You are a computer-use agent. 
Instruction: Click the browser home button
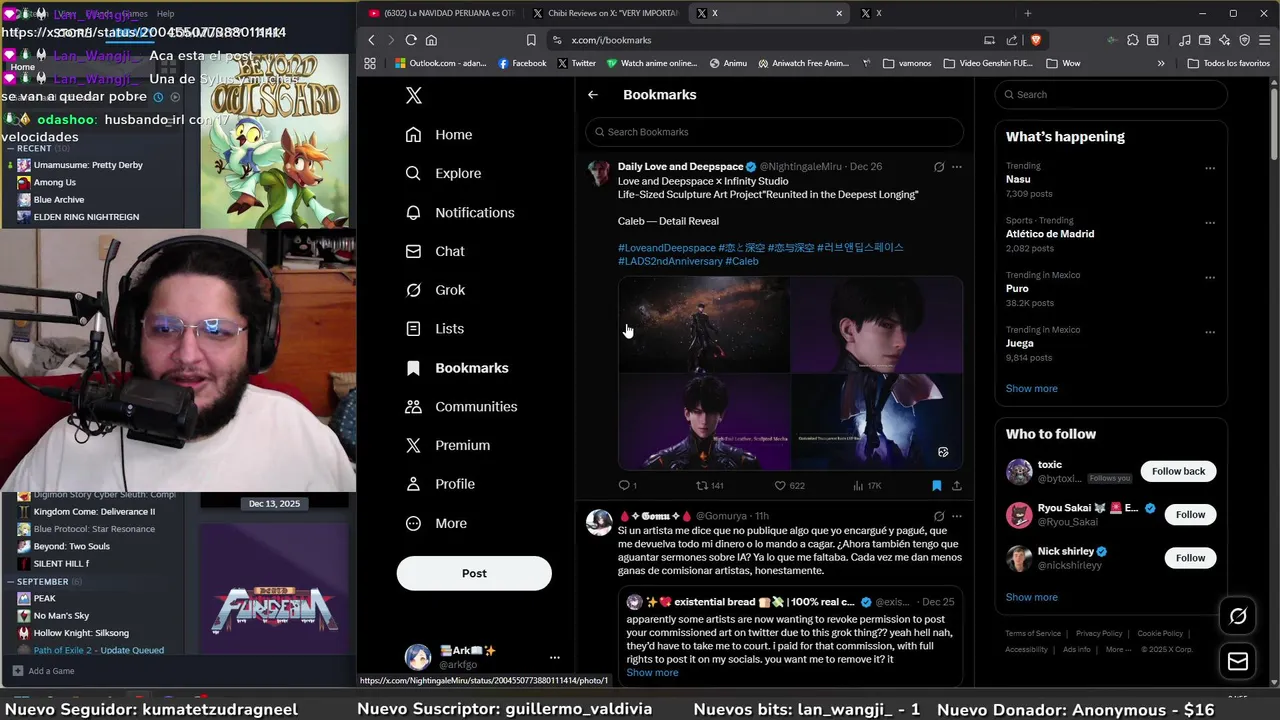point(431,40)
